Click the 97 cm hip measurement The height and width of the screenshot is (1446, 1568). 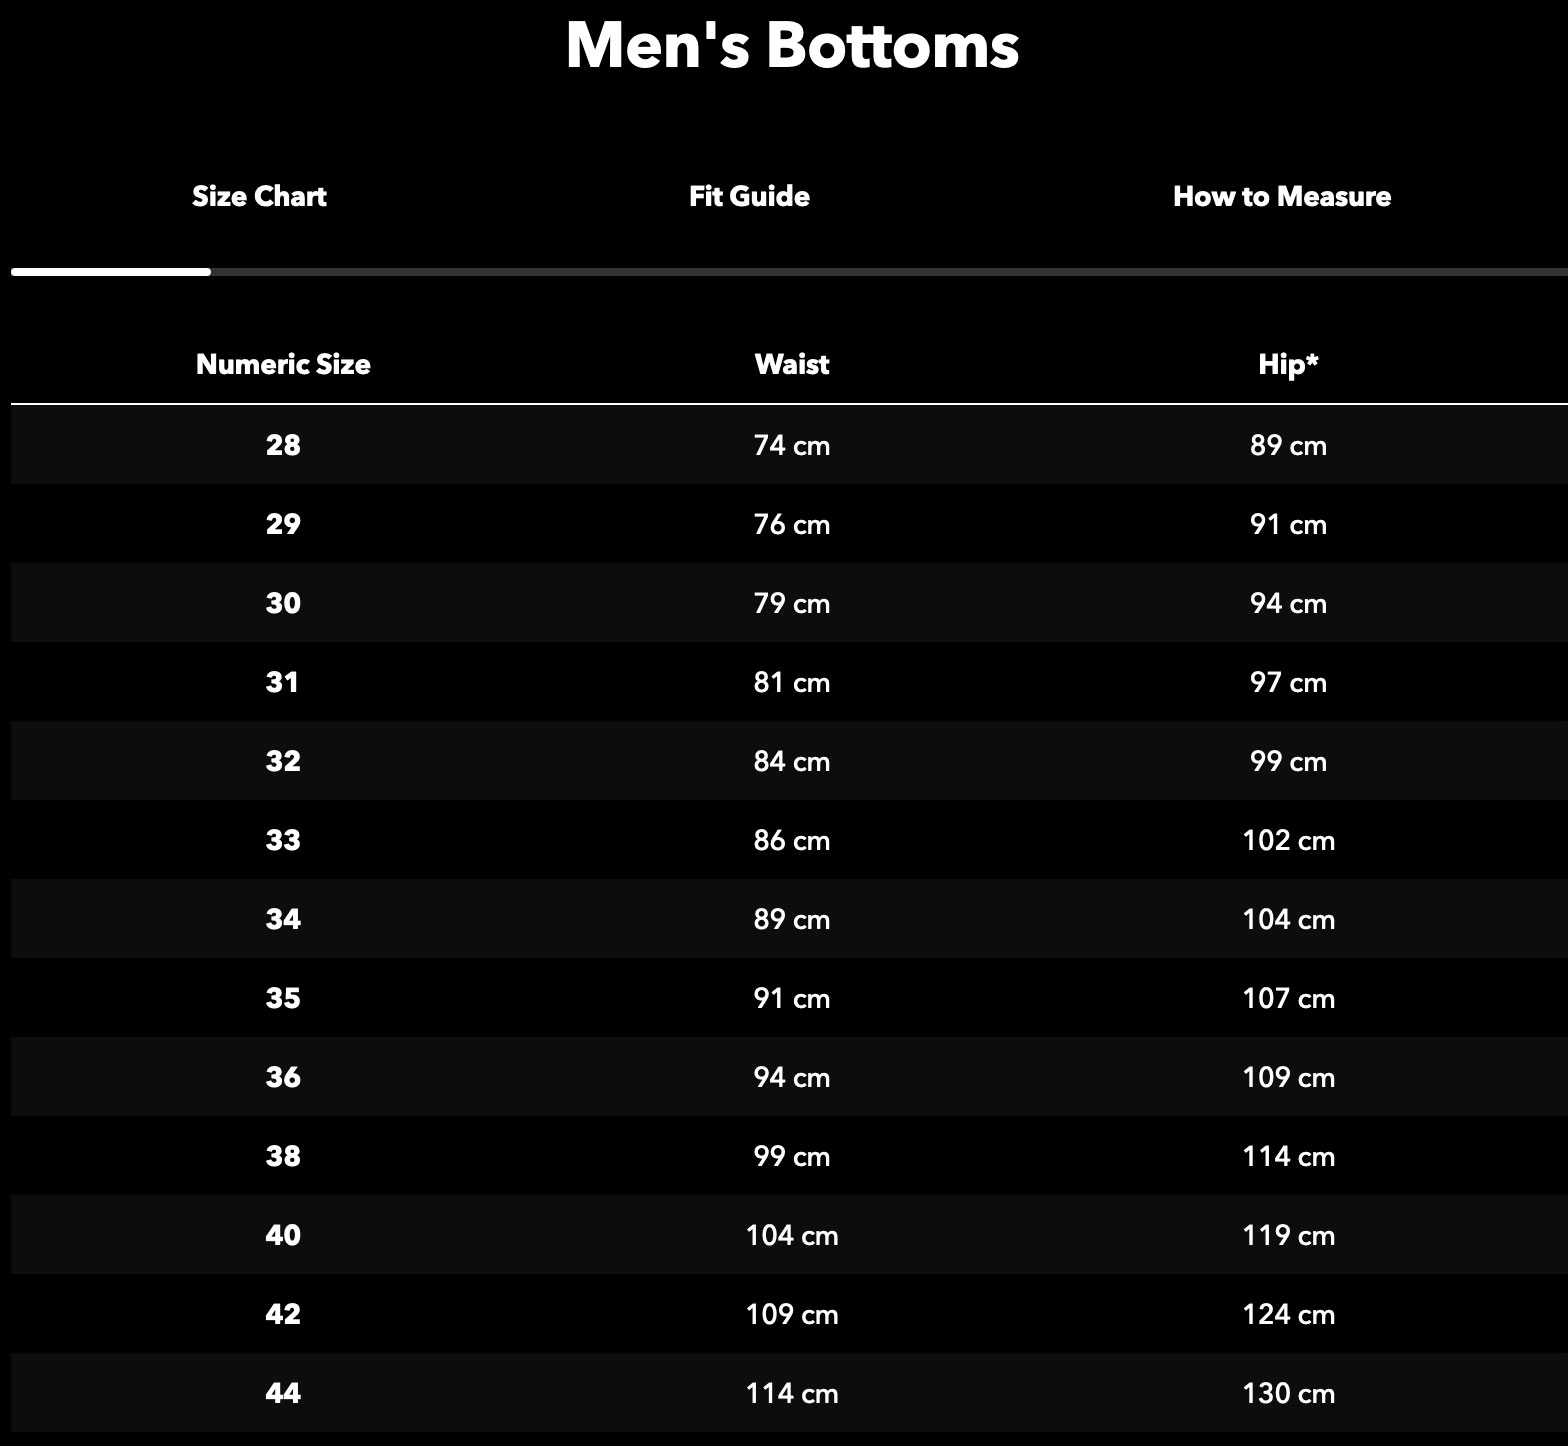point(1288,682)
